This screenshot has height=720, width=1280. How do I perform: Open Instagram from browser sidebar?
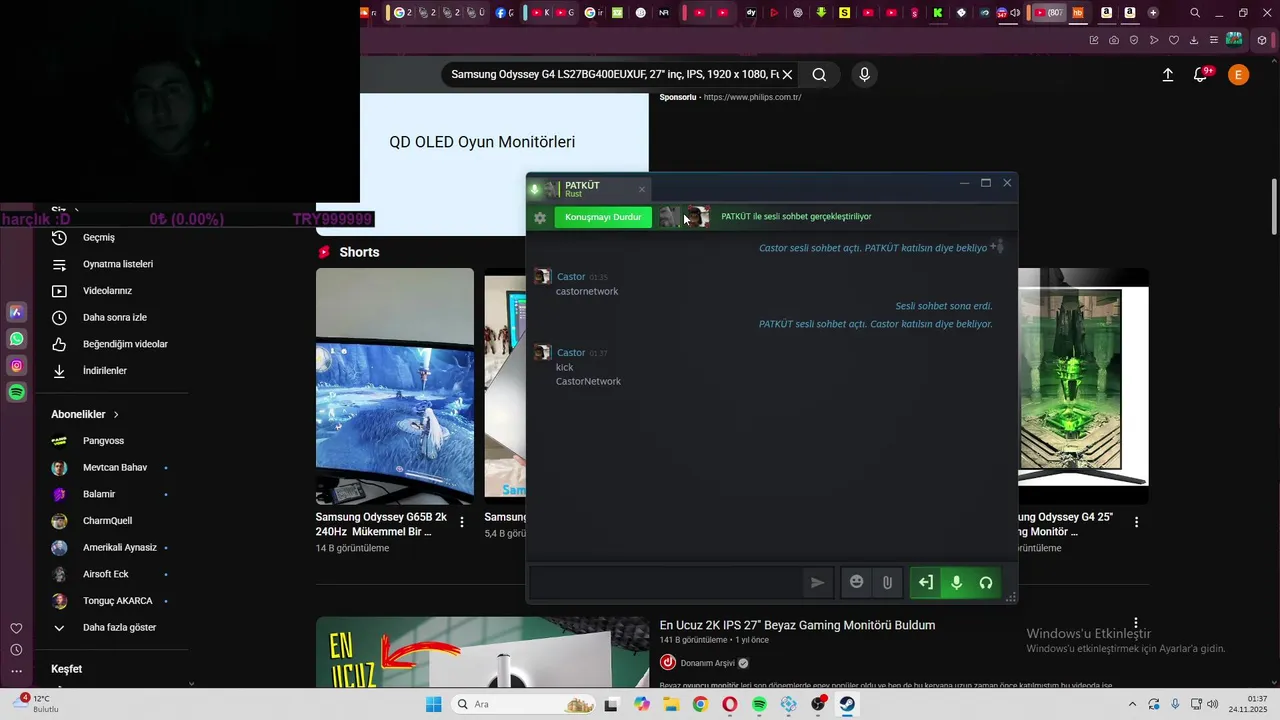17,366
